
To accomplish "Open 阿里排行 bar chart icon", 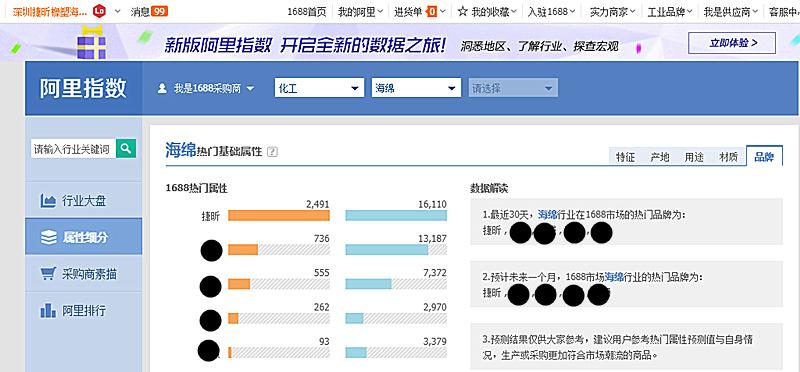I will [x=48, y=310].
